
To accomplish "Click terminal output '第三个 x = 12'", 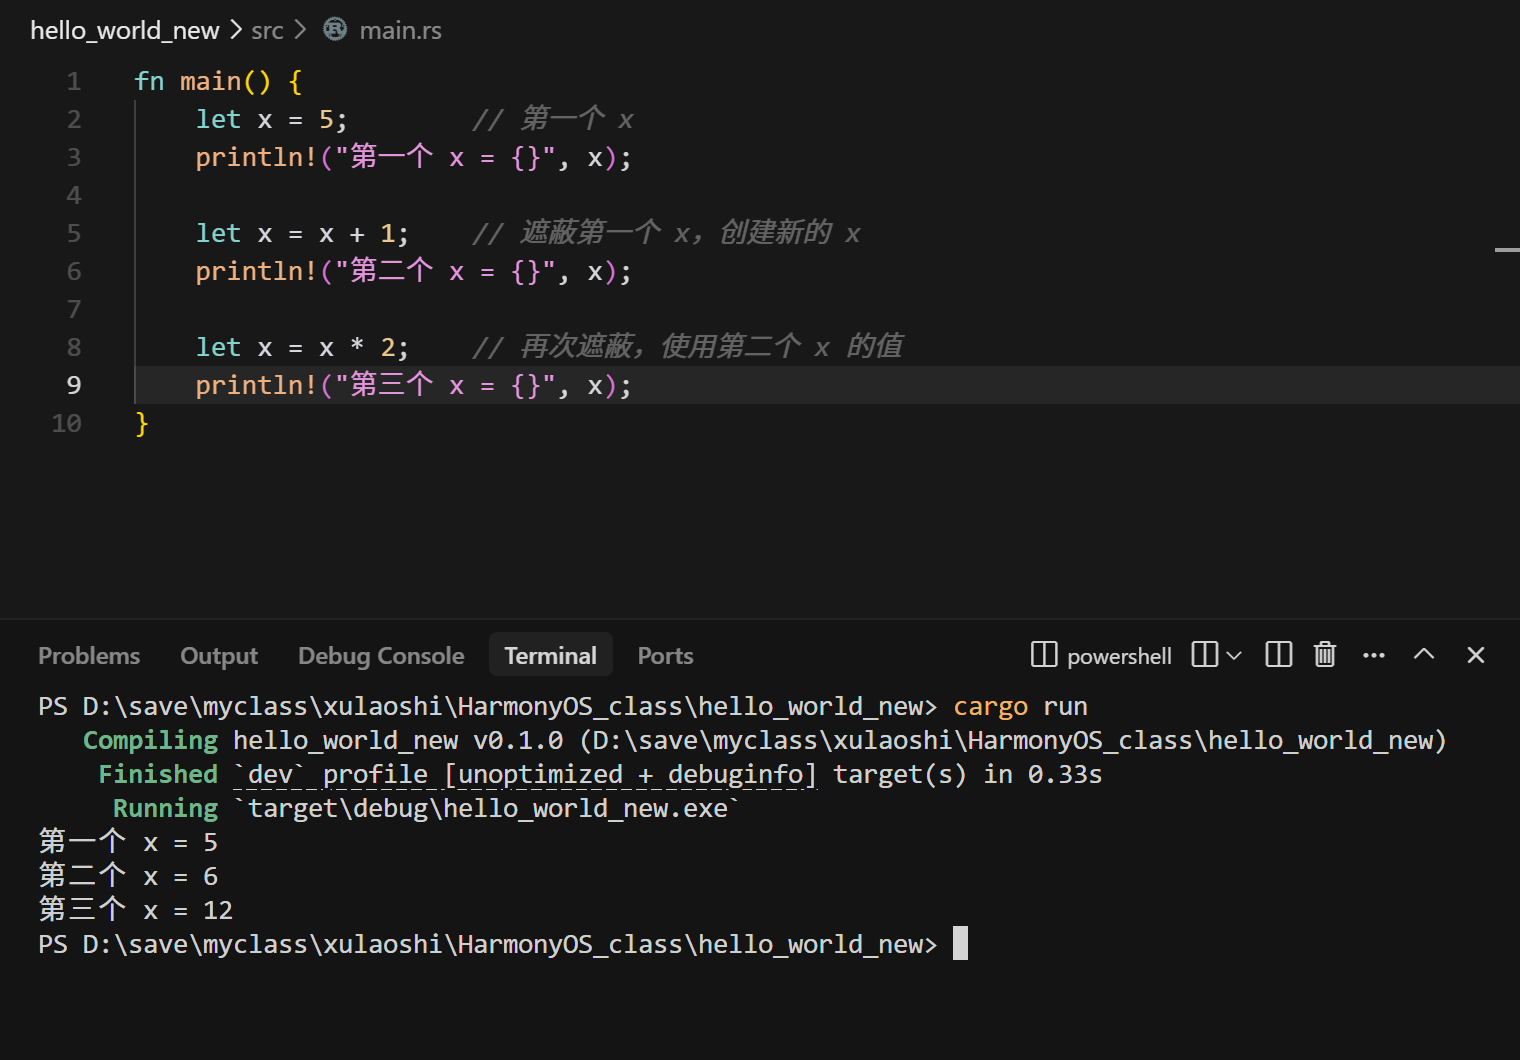I will tap(136, 910).
